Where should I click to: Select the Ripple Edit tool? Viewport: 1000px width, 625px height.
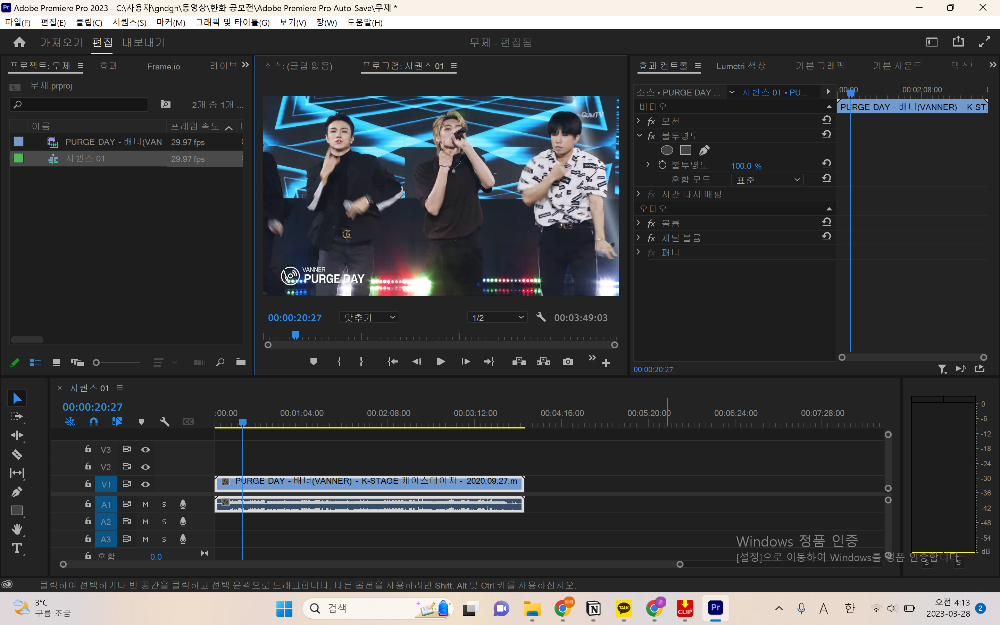click(17, 436)
